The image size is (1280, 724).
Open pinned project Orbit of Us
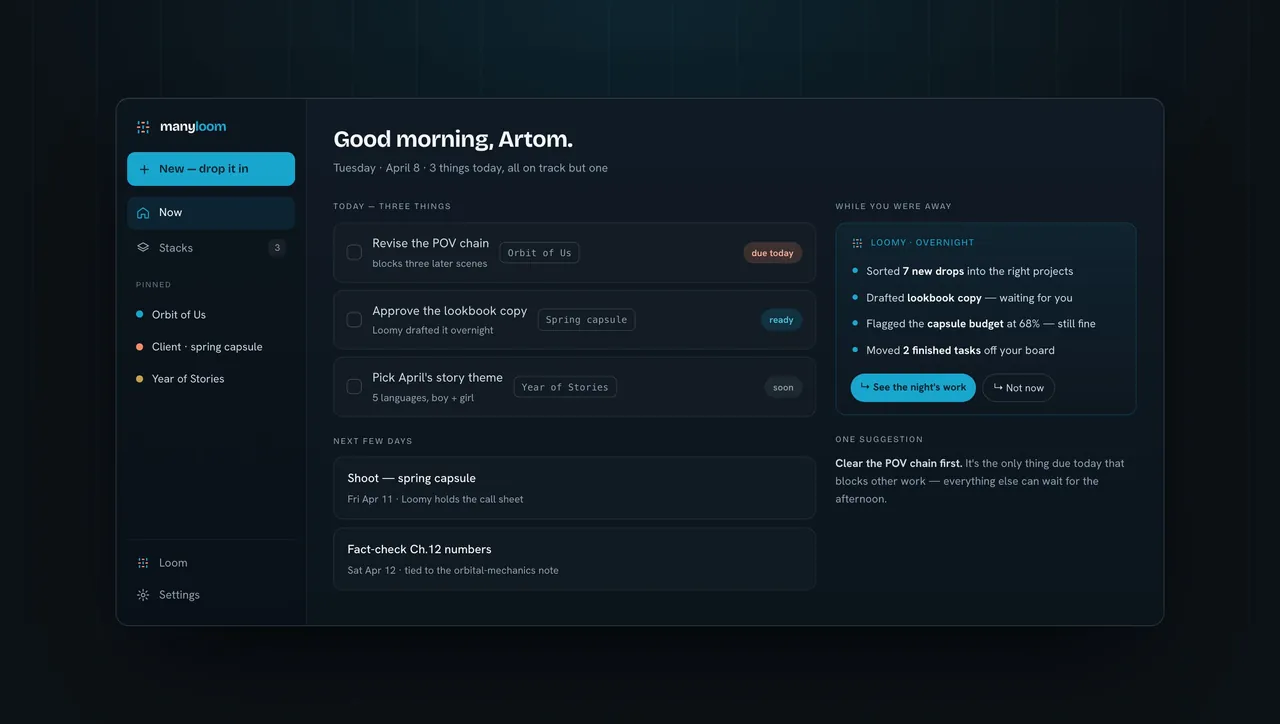[211, 314]
